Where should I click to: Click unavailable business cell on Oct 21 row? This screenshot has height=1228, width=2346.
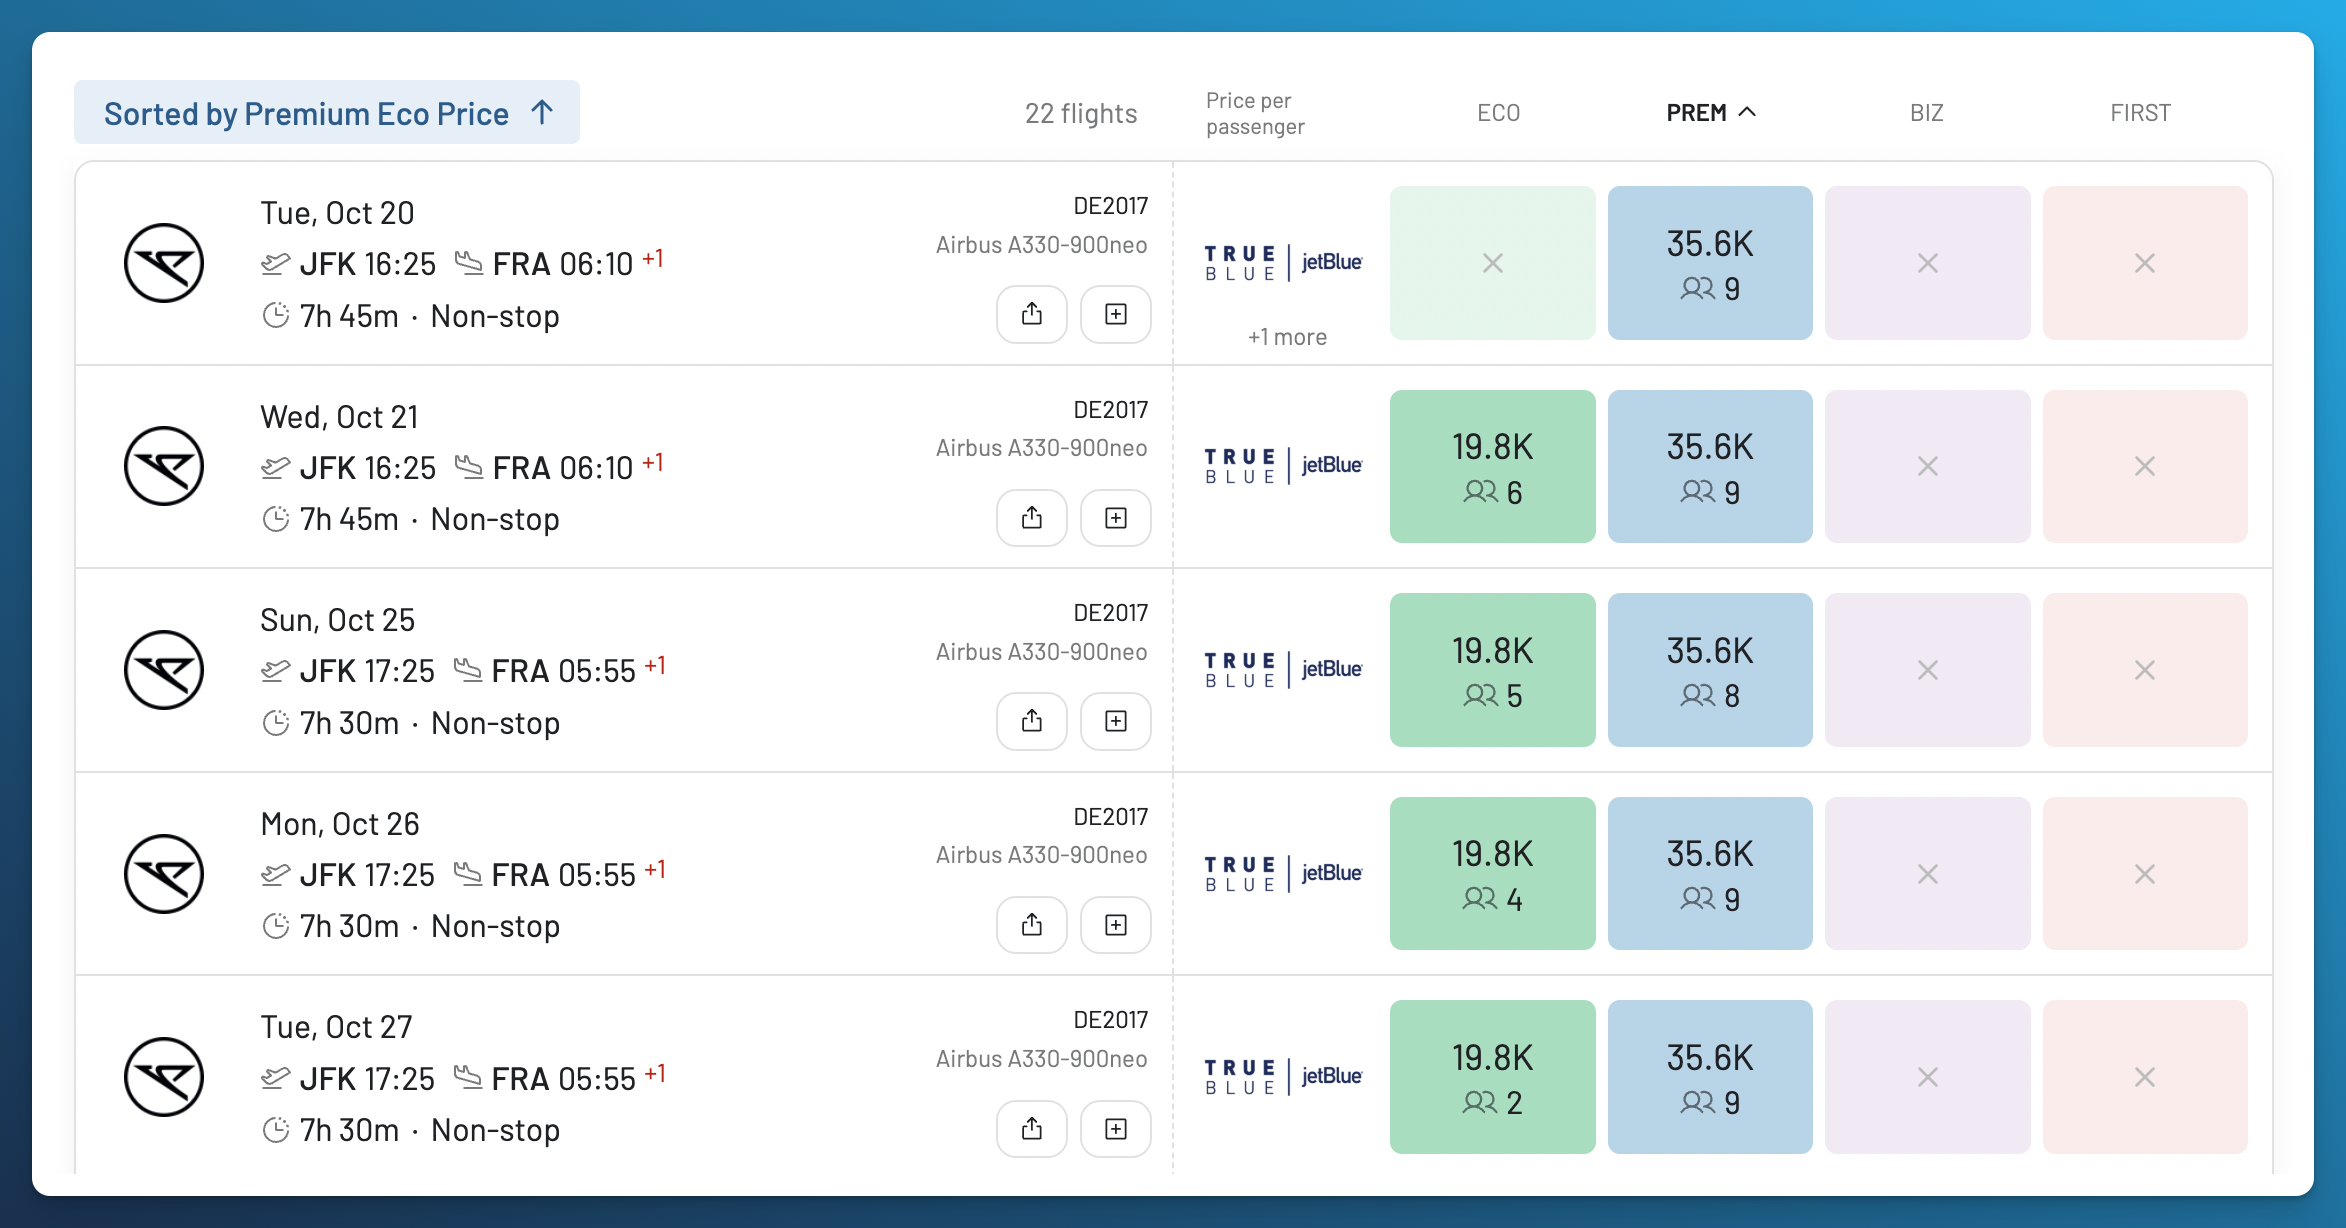(x=1928, y=466)
